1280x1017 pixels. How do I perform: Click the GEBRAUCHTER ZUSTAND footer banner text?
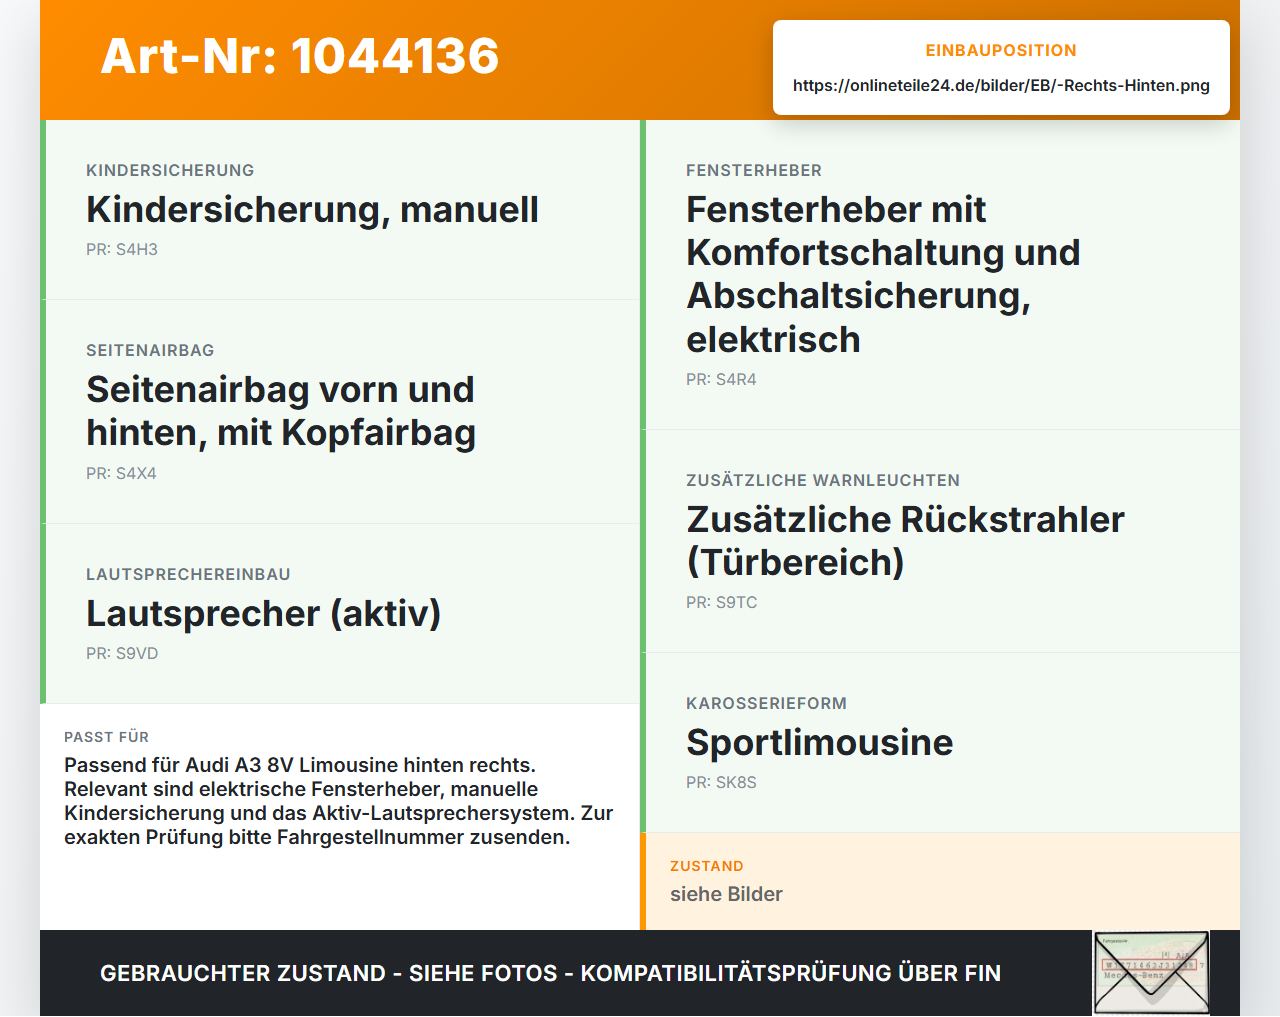550,974
